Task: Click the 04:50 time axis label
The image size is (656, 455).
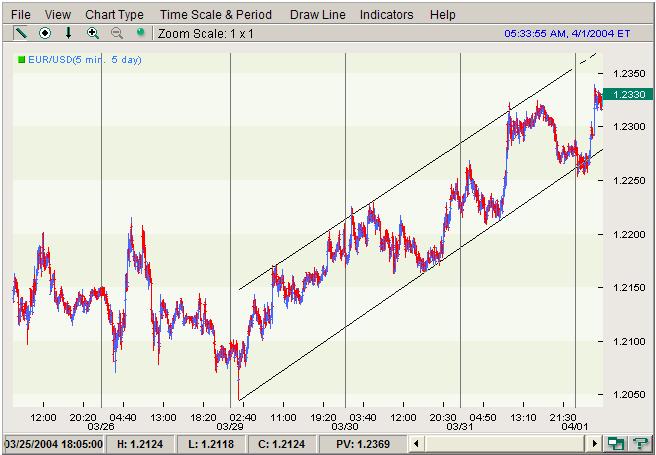Action: tap(483, 417)
